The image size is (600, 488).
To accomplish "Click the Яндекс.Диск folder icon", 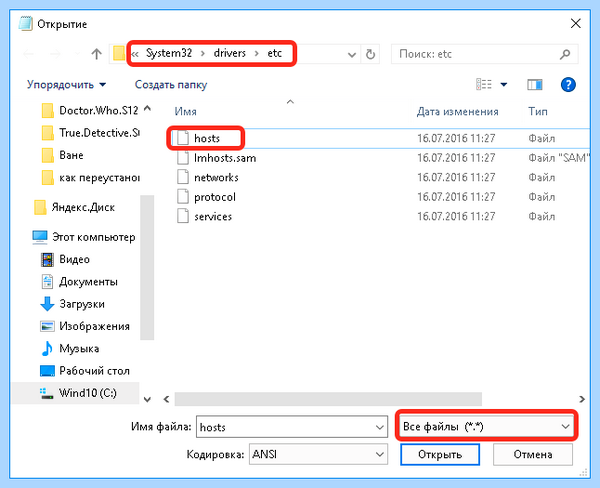I will pos(40,207).
